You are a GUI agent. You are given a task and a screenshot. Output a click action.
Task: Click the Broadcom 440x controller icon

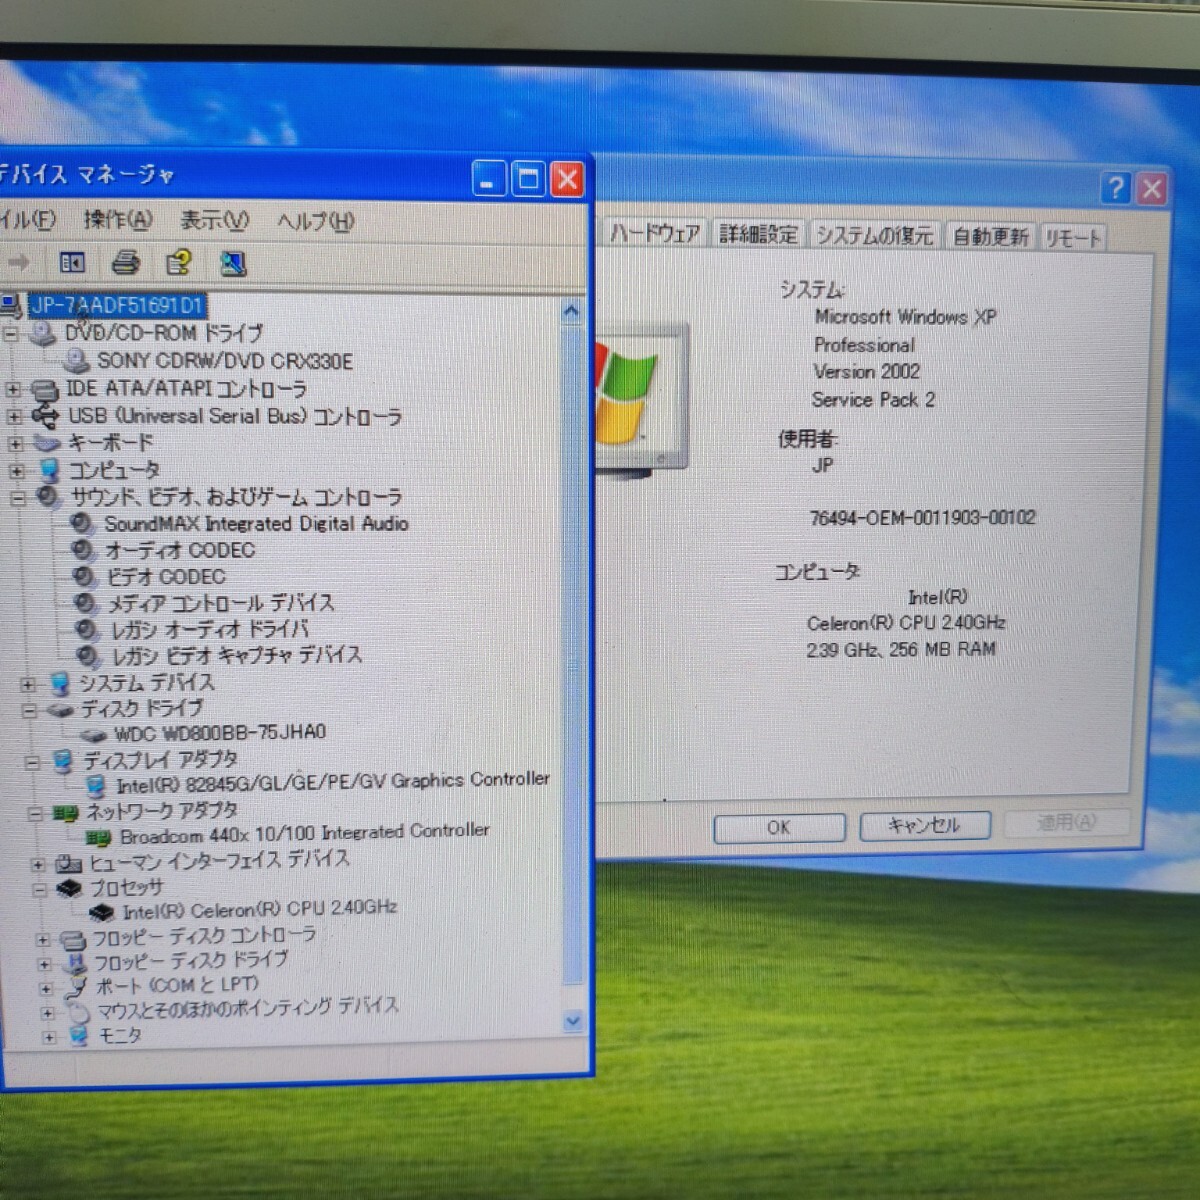(x=98, y=838)
